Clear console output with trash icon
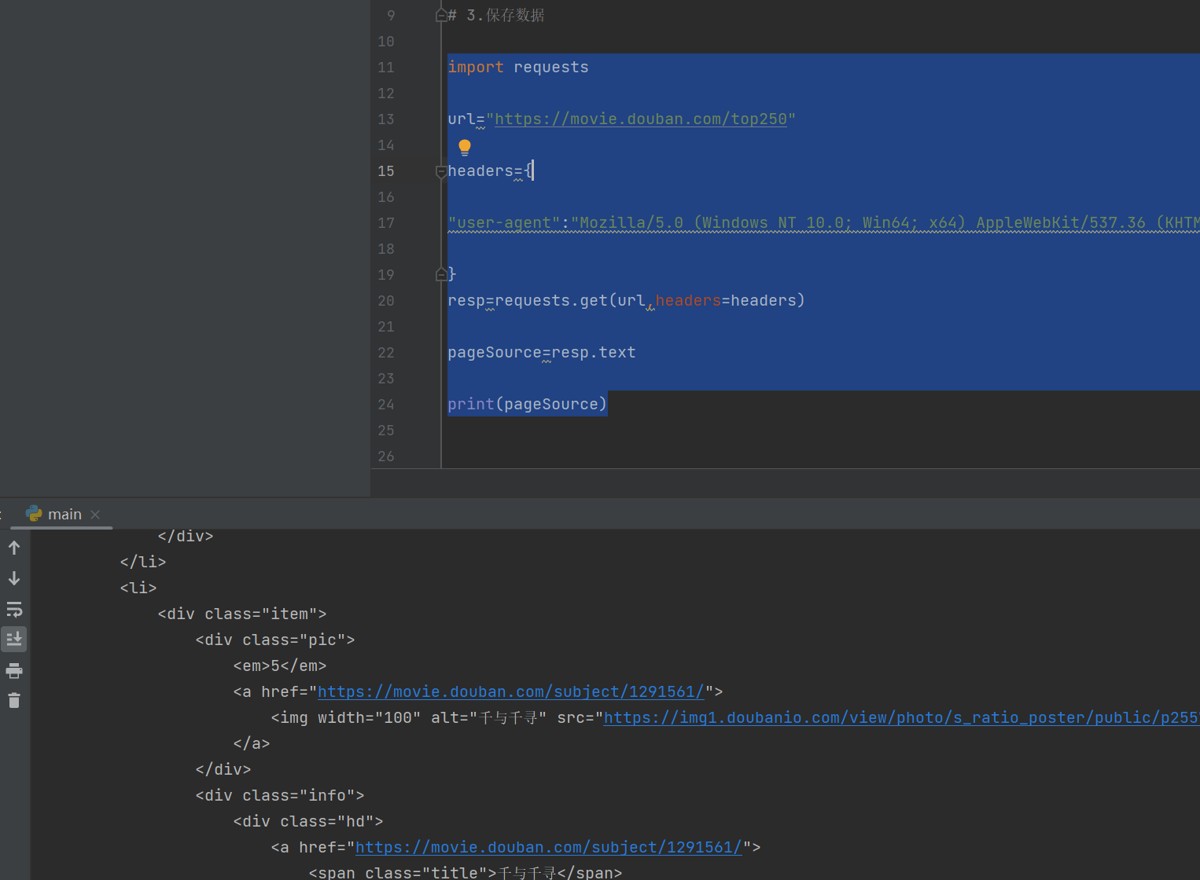Image resolution: width=1200 pixels, height=880 pixels. click(14, 700)
